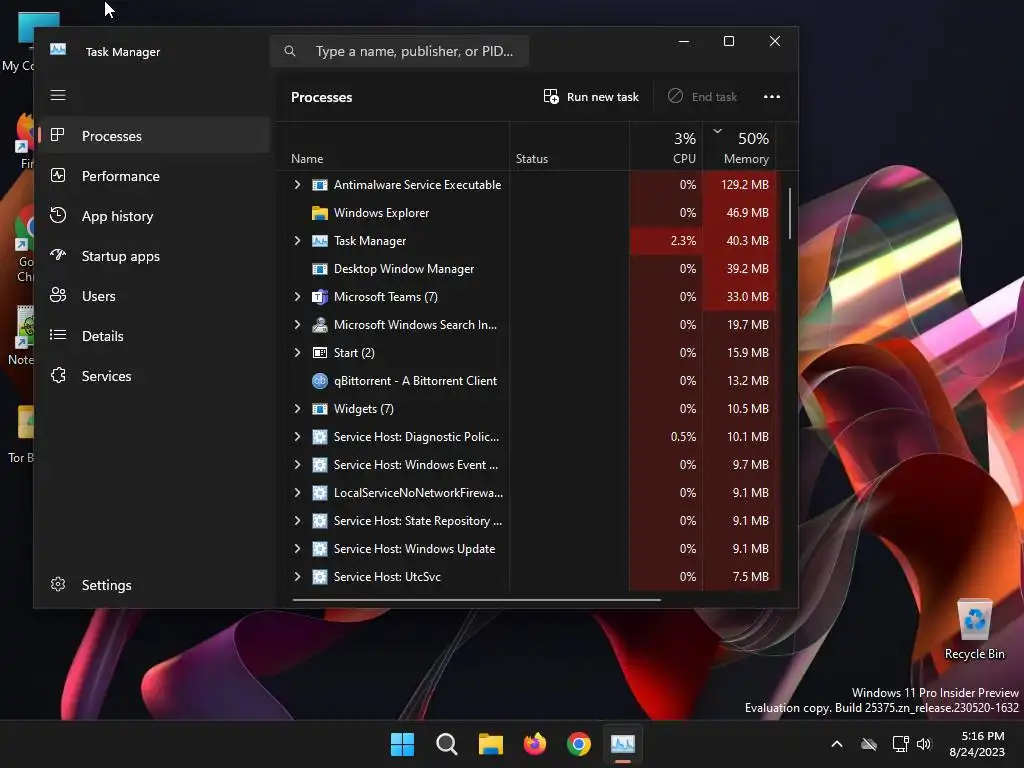This screenshot has width=1024, height=768.
Task: Click the qBittorrent process icon
Action: coord(319,381)
